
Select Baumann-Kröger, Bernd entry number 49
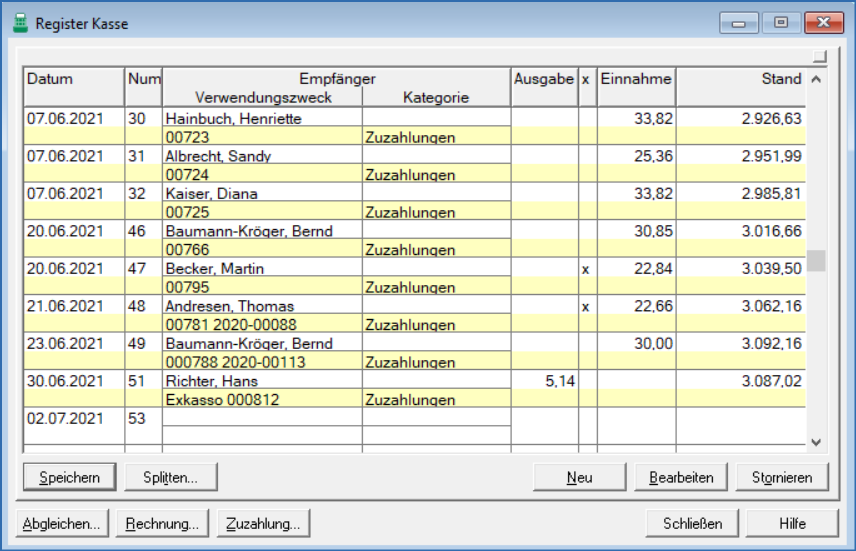click(x=262, y=343)
